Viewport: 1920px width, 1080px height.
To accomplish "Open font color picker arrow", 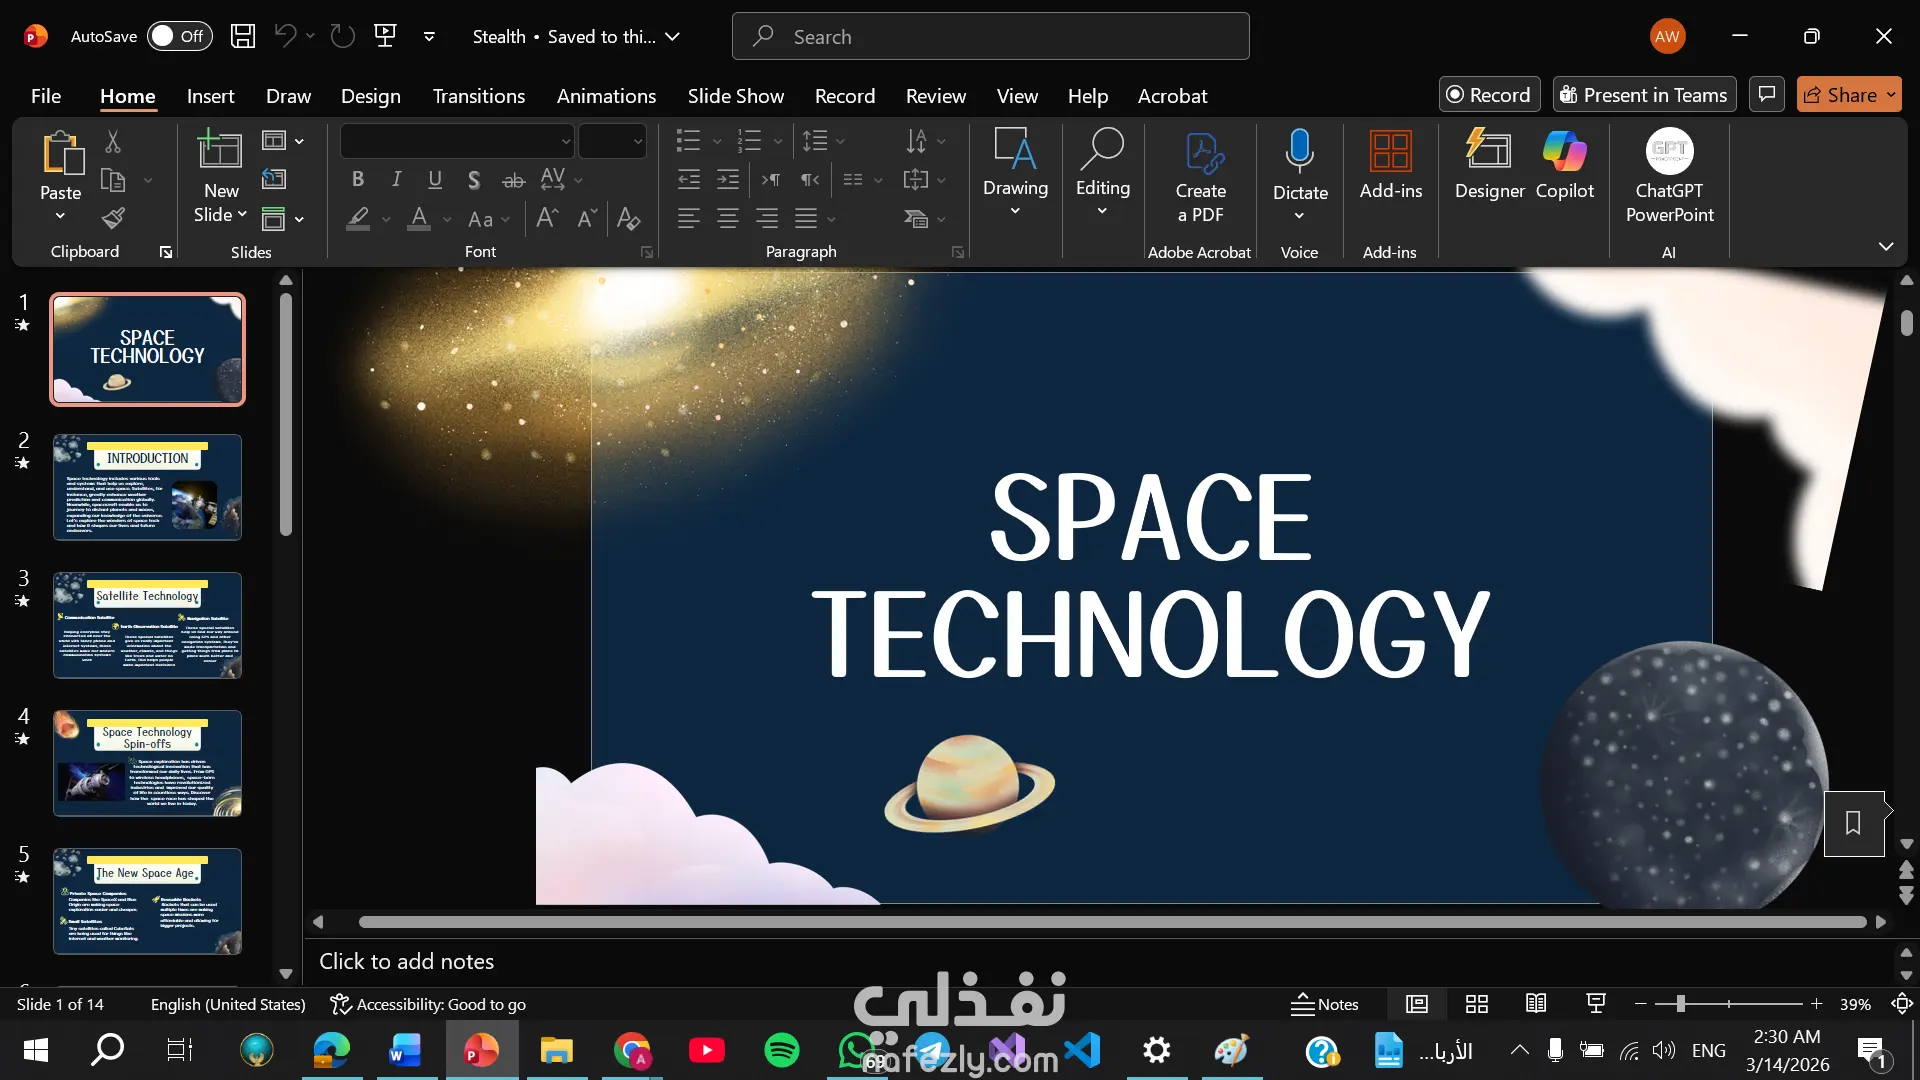I will coord(447,219).
